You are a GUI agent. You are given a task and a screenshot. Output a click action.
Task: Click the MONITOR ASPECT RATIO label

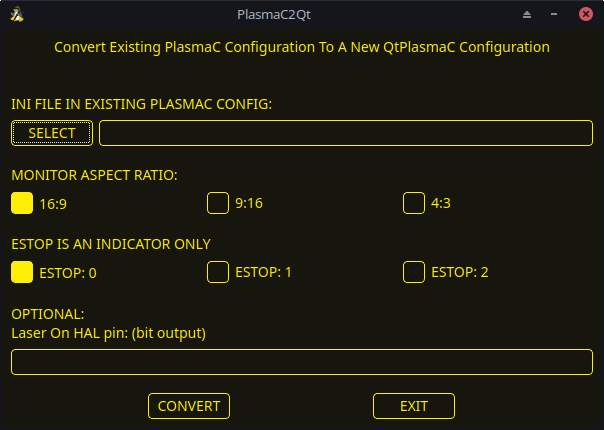click(x=94, y=175)
